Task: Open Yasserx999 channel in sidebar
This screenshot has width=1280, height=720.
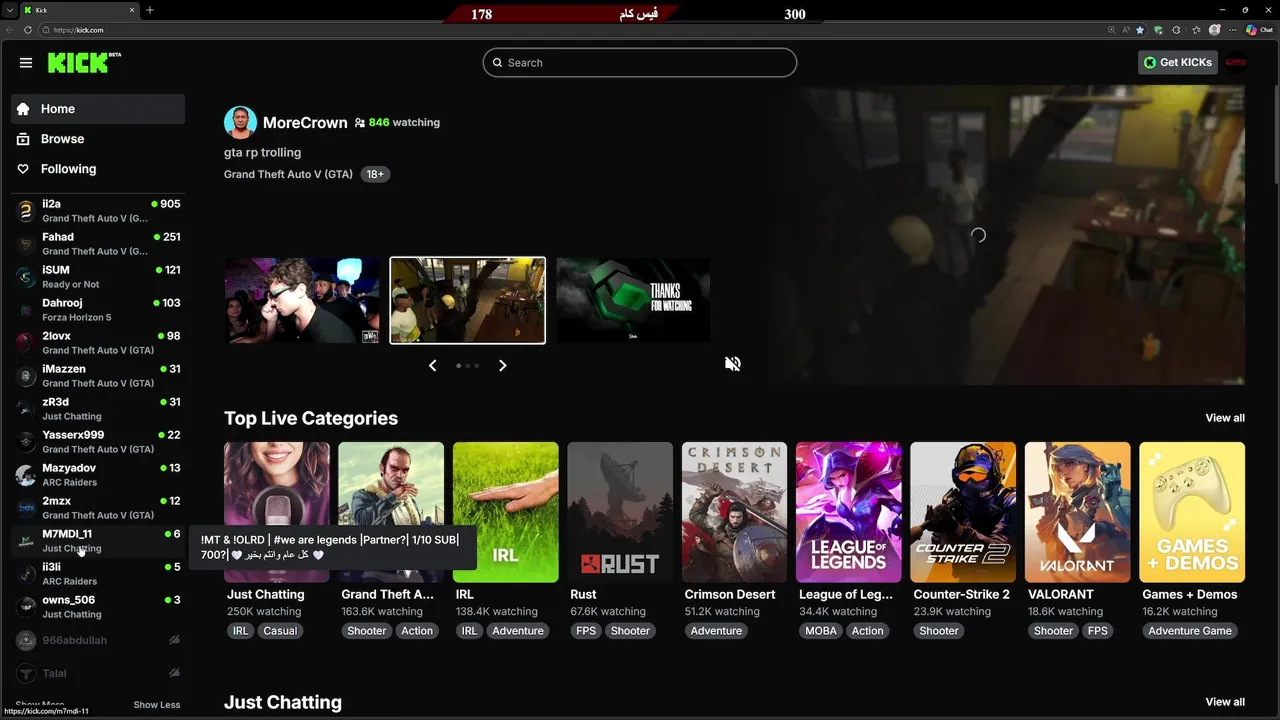Action: tap(98, 441)
